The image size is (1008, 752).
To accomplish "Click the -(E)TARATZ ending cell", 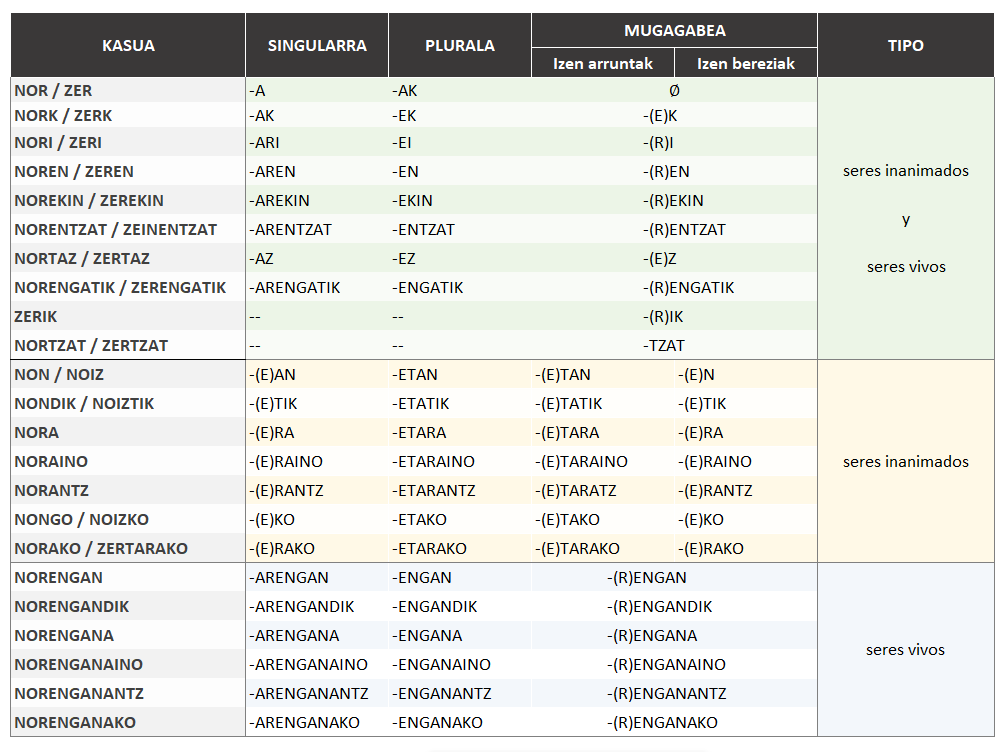I will (576, 490).
